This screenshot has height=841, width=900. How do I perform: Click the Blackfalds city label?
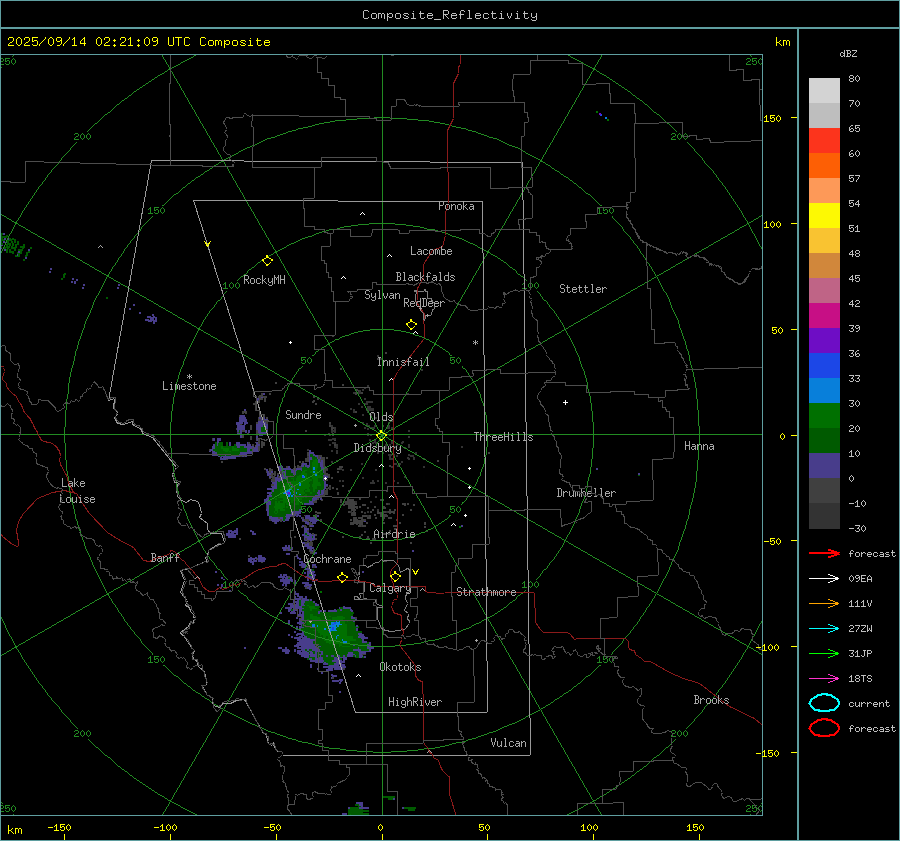point(425,277)
